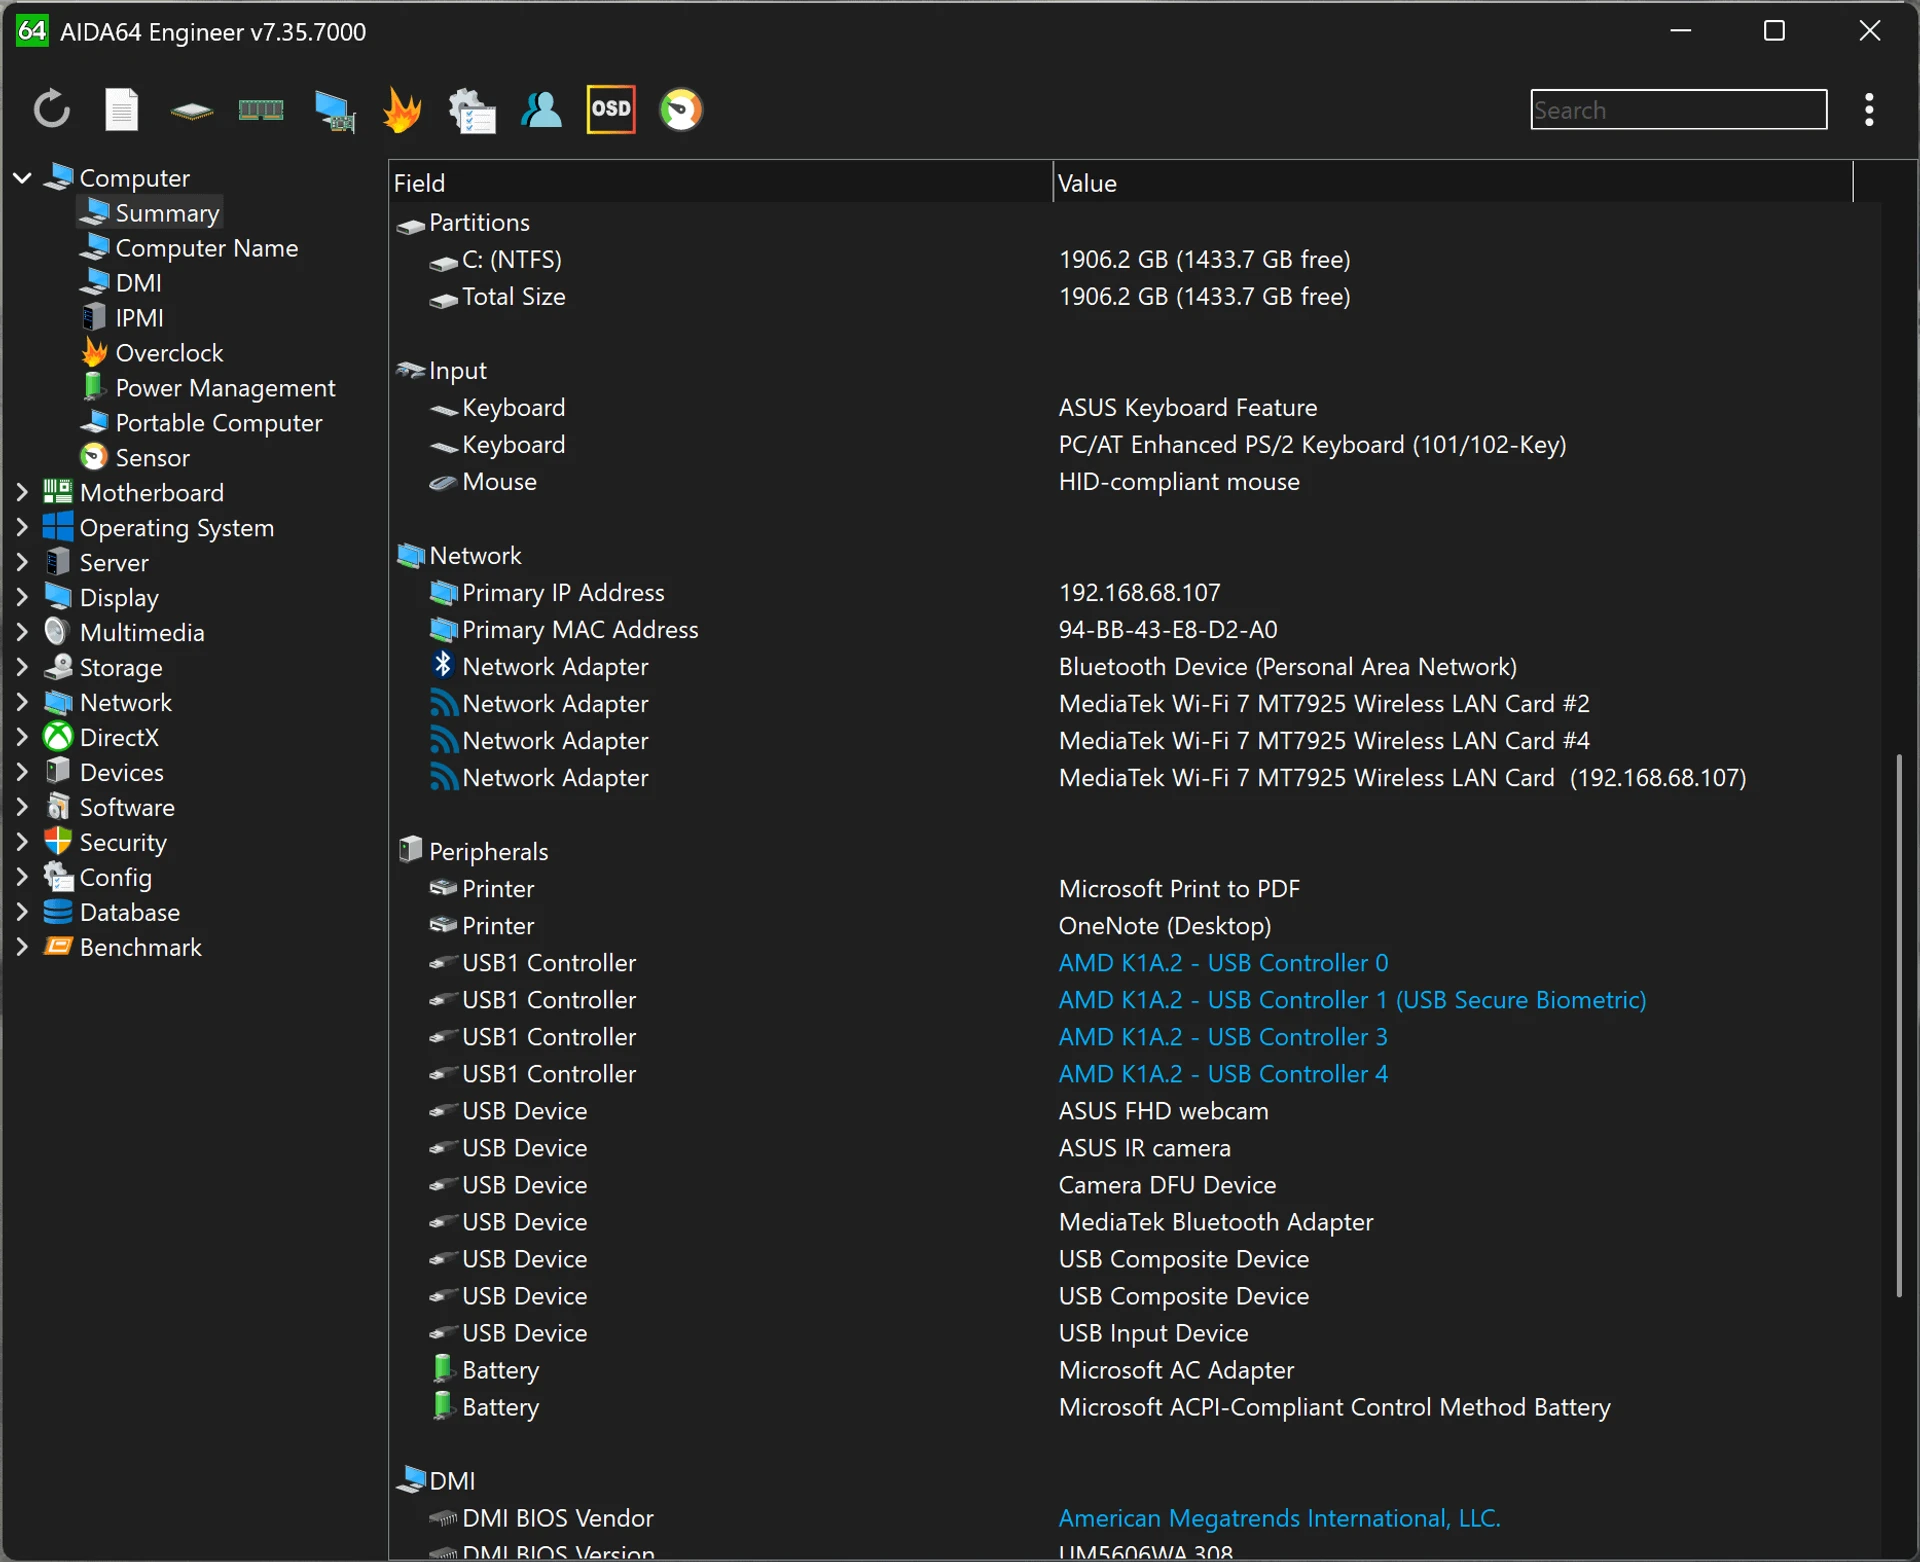1920x1562 pixels.
Task: Click the Field column header
Action: tap(720, 183)
